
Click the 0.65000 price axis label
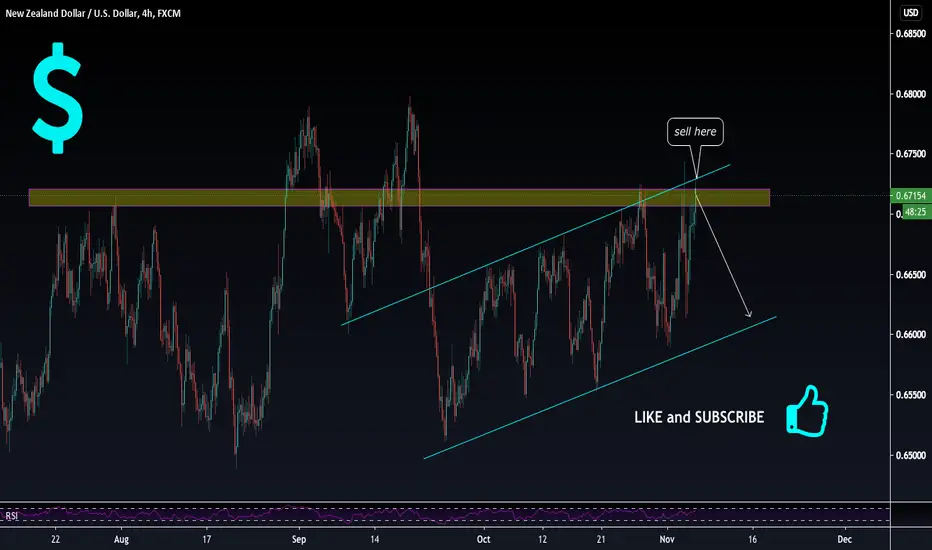coord(911,455)
